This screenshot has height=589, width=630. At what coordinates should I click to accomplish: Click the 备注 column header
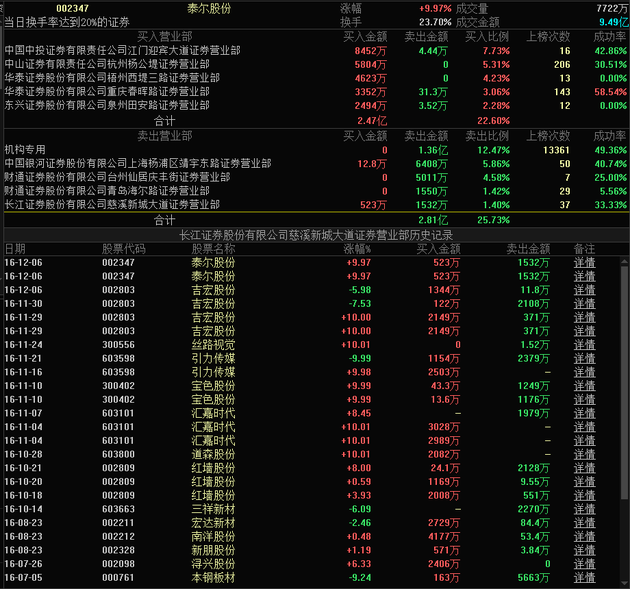click(584, 248)
